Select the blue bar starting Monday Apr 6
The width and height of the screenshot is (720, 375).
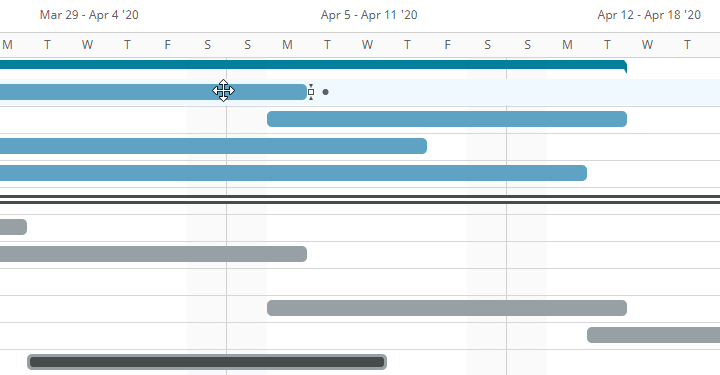(447, 119)
